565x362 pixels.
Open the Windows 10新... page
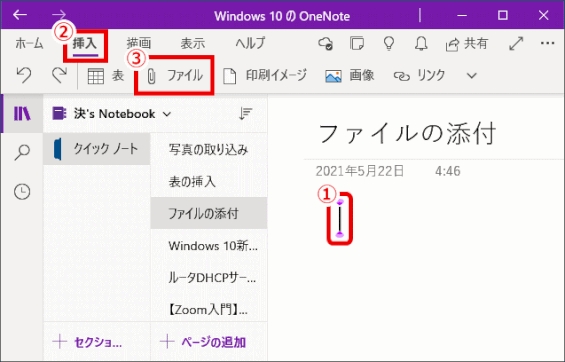pos(209,246)
